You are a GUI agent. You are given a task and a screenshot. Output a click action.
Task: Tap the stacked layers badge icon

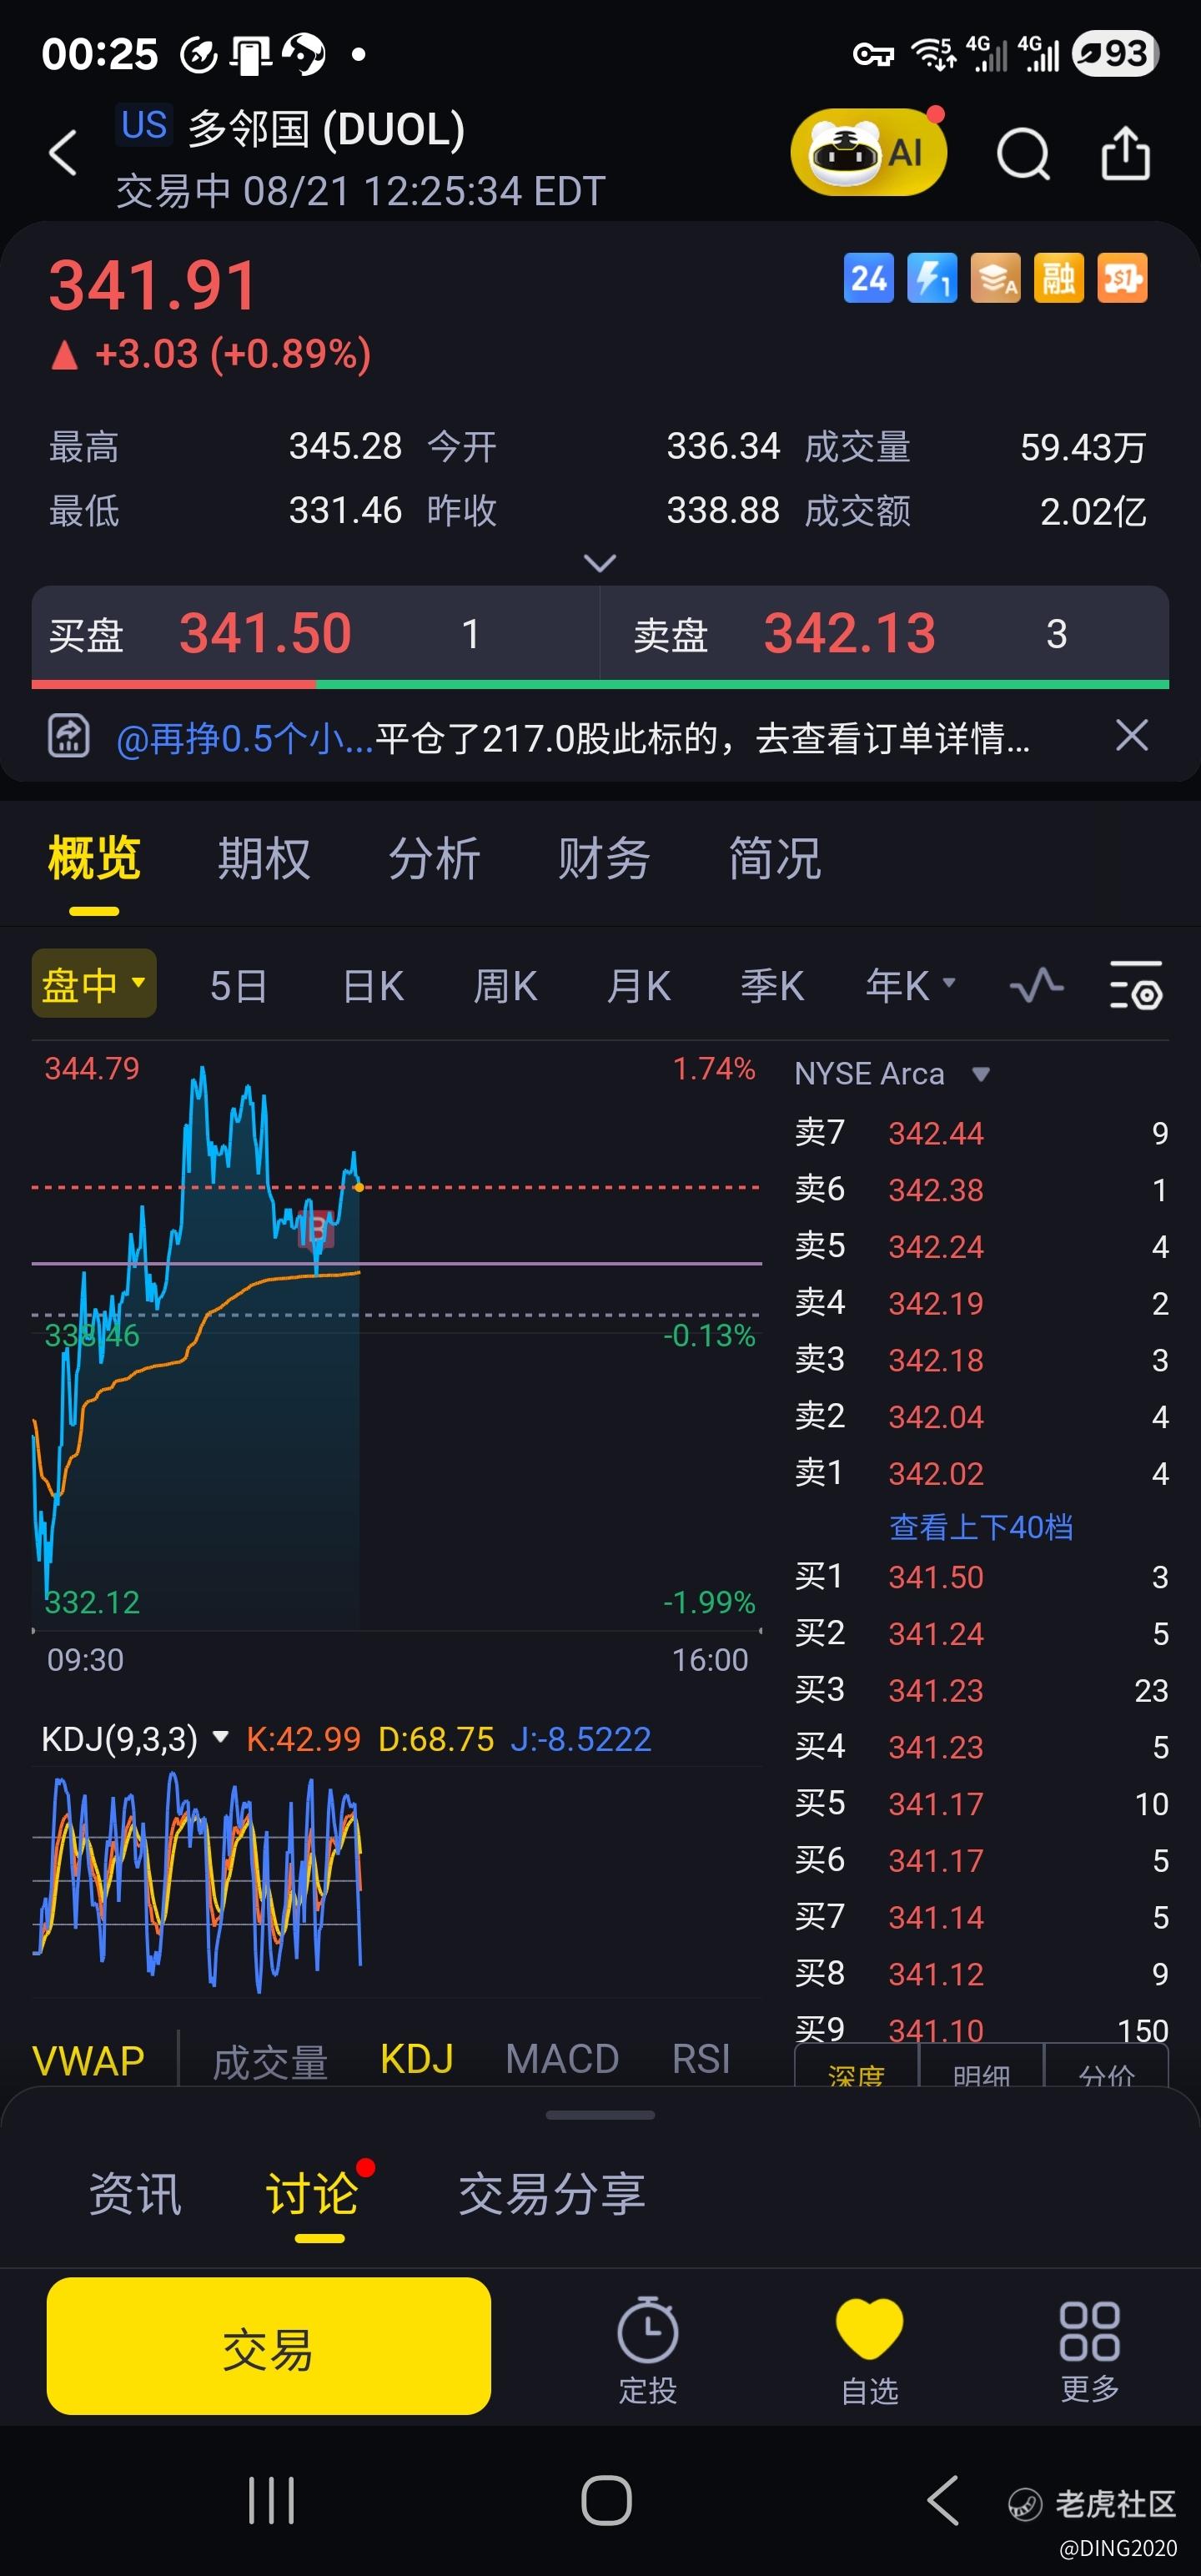point(995,278)
